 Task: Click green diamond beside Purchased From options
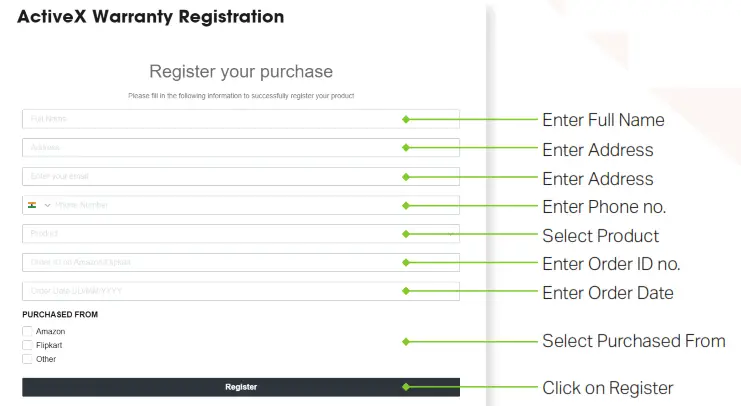tap(406, 341)
